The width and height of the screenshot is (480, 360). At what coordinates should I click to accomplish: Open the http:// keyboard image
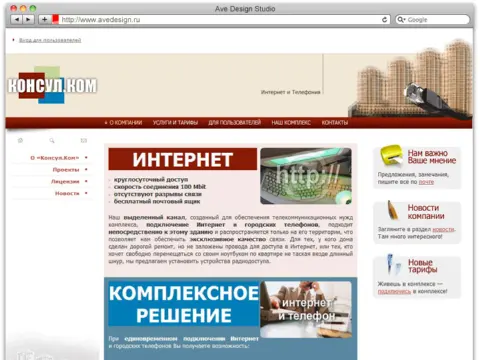point(306,176)
